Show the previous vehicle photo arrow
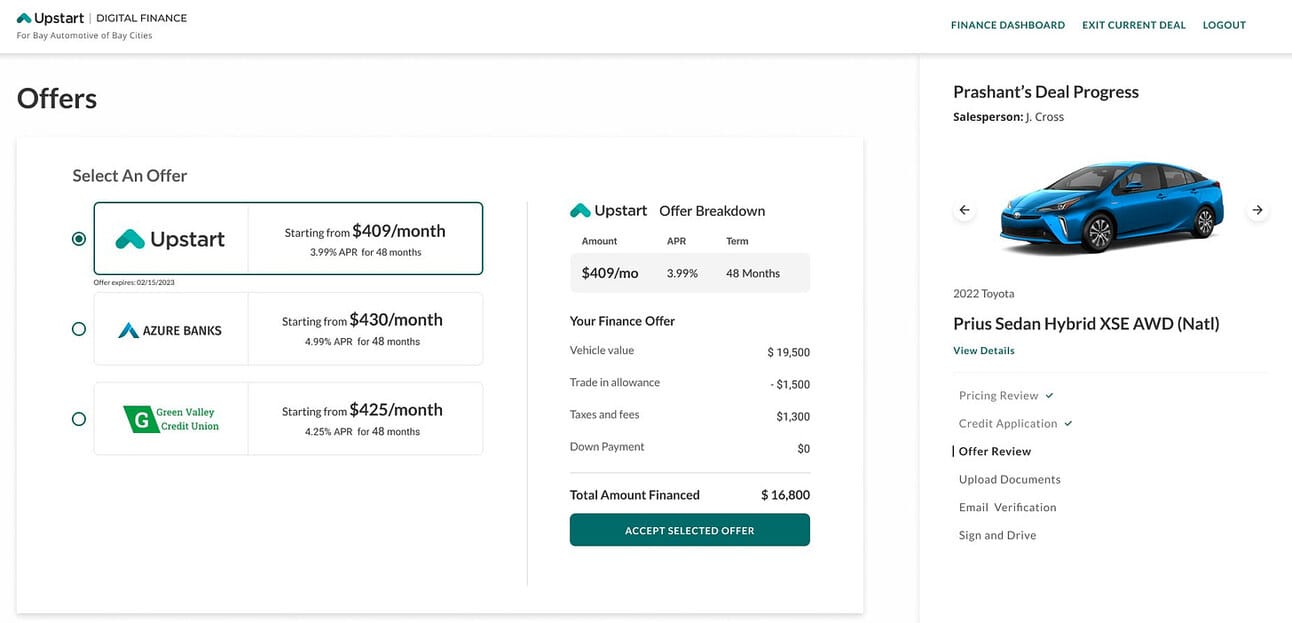Image resolution: width=1292 pixels, height=623 pixels. [964, 210]
